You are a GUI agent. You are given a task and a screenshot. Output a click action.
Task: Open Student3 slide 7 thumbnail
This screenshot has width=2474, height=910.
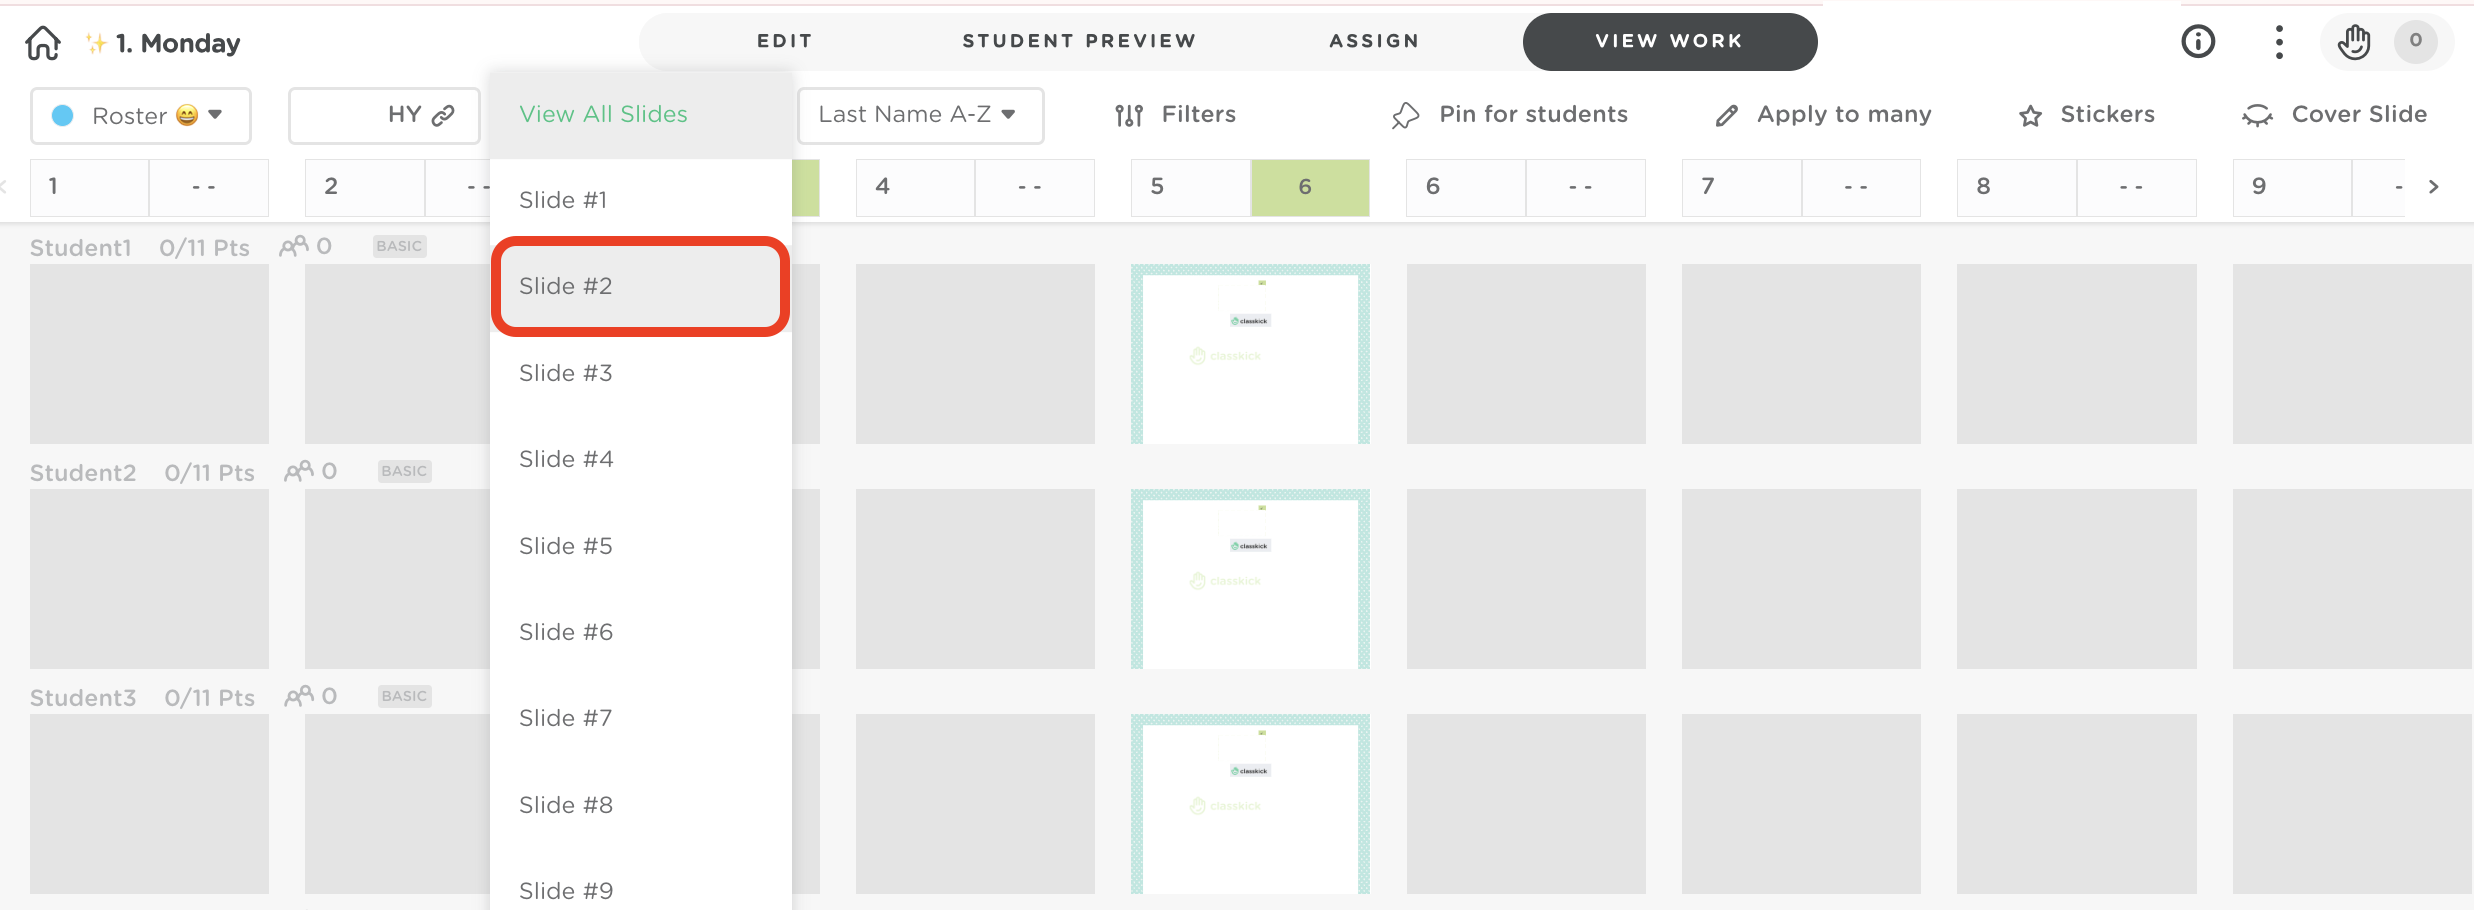click(x=1801, y=804)
